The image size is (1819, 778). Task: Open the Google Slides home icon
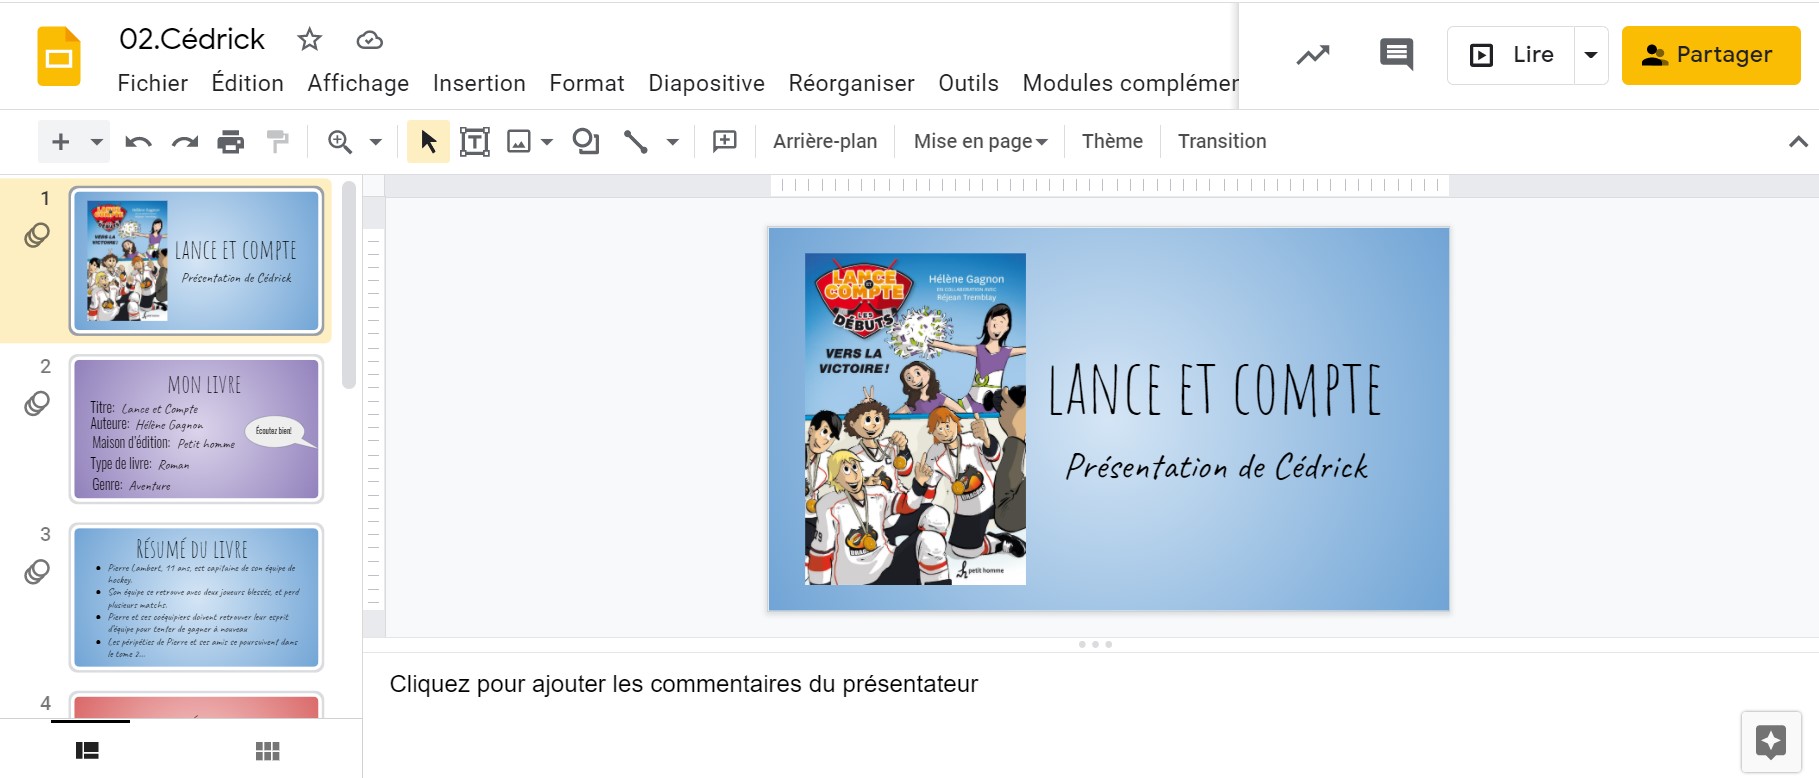[59, 57]
